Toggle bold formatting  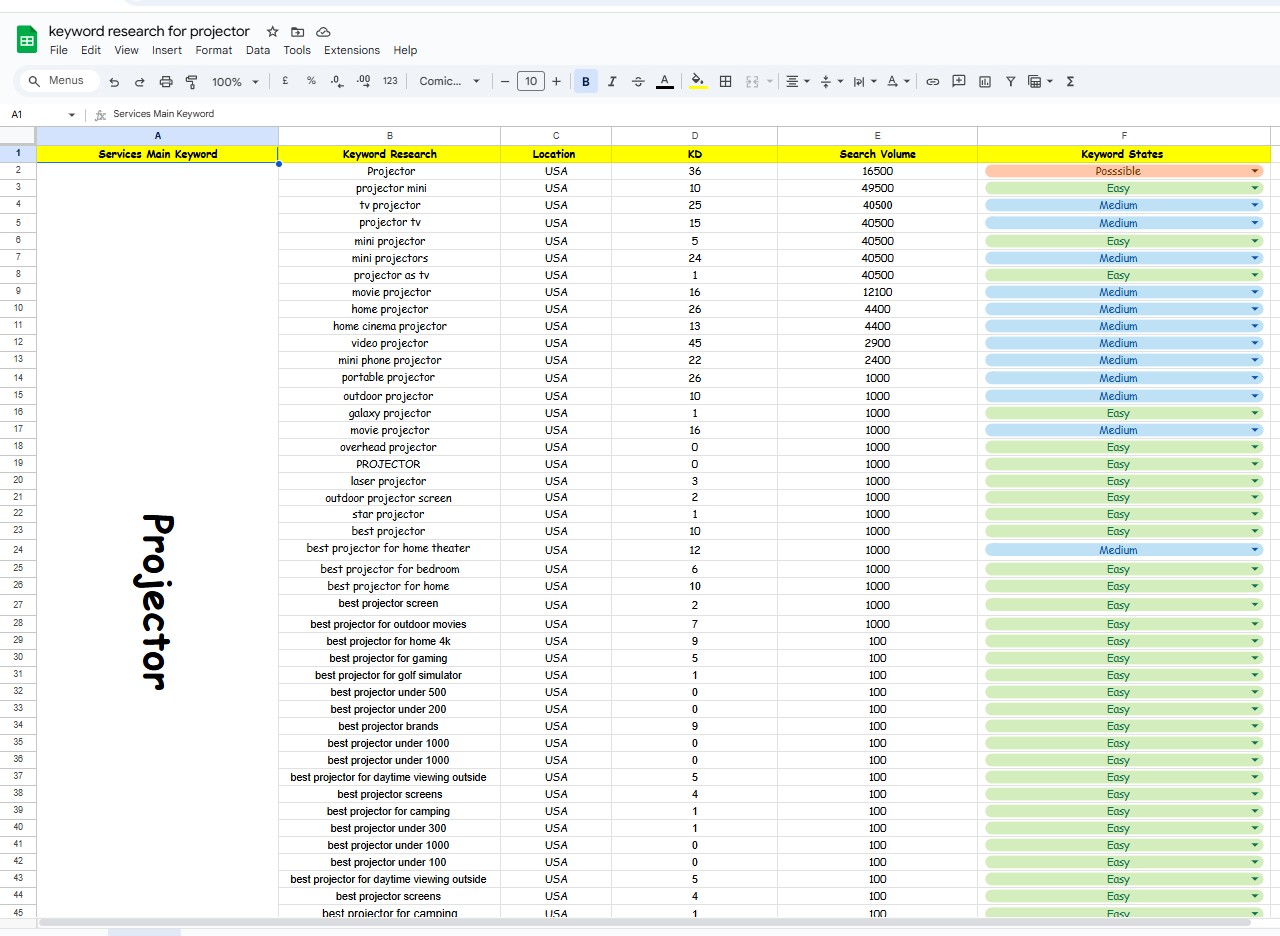point(585,81)
